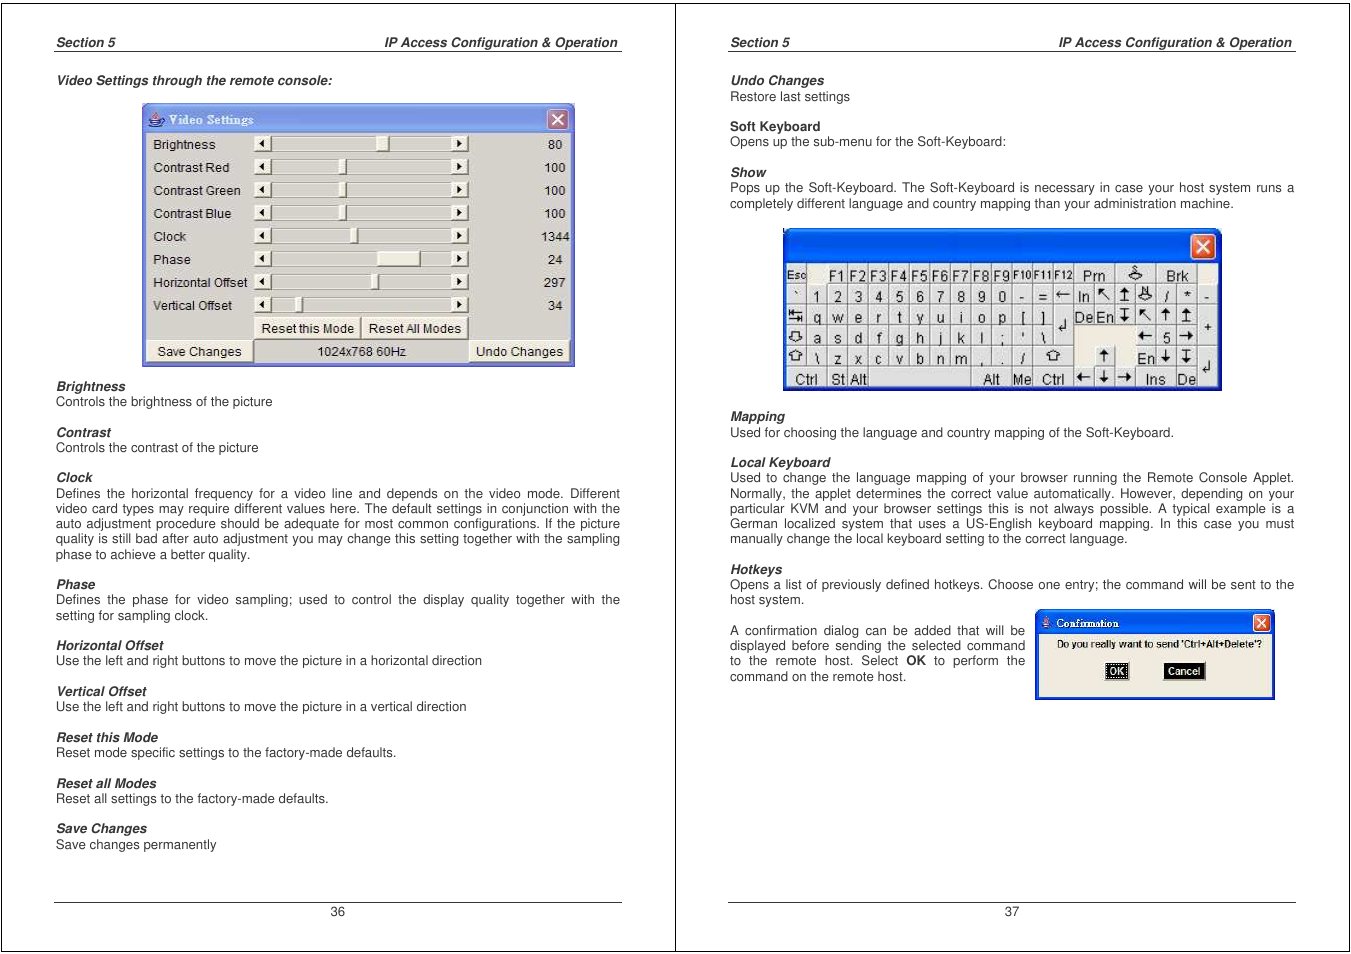This screenshot has height=954, width=1351.
Task: Decrease Contrast Red with its left arrow
Action: (x=263, y=167)
